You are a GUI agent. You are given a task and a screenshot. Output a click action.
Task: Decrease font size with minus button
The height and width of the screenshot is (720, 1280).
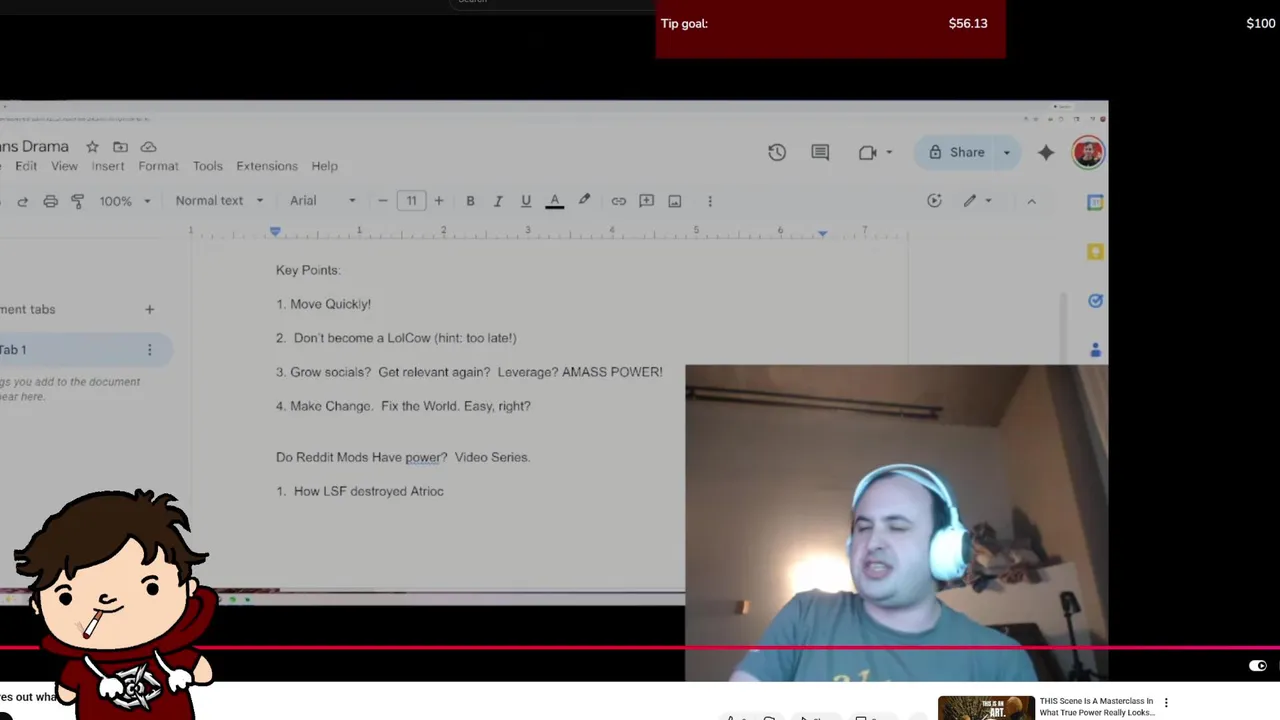[x=382, y=201]
